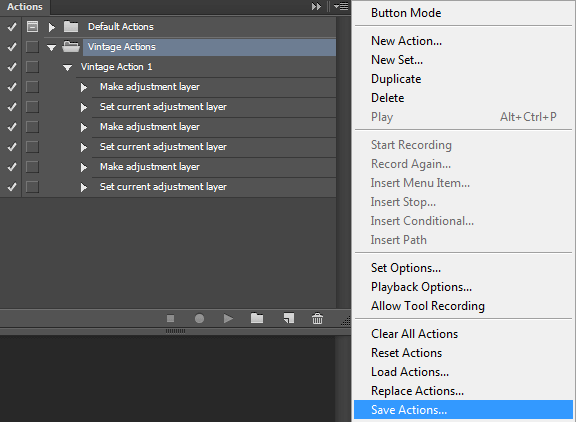Collapse panel with double-arrow icon

coord(316,7)
